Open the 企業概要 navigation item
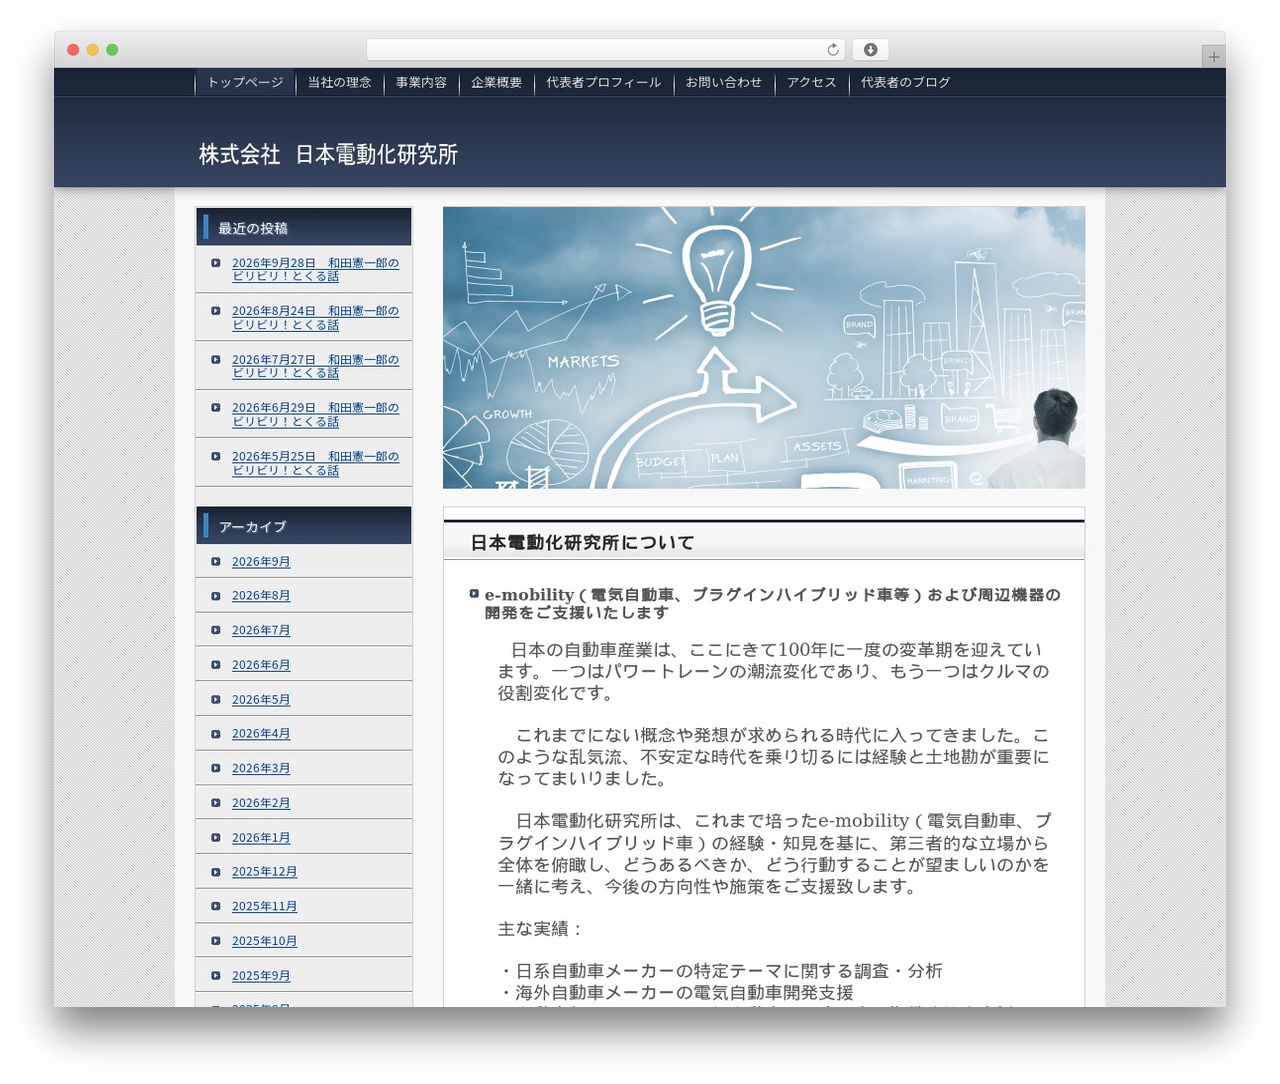Image resolution: width=1280 pixels, height=1084 pixels. pyautogui.click(x=497, y=83)
